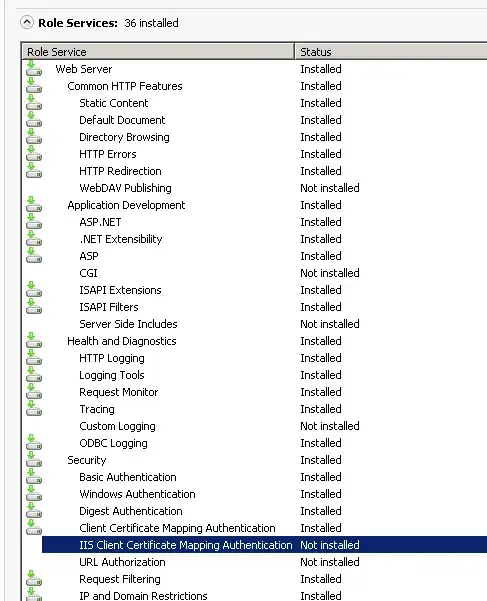
Task: Click the installed icon for Basic Authentication
Action: (34, 477)
